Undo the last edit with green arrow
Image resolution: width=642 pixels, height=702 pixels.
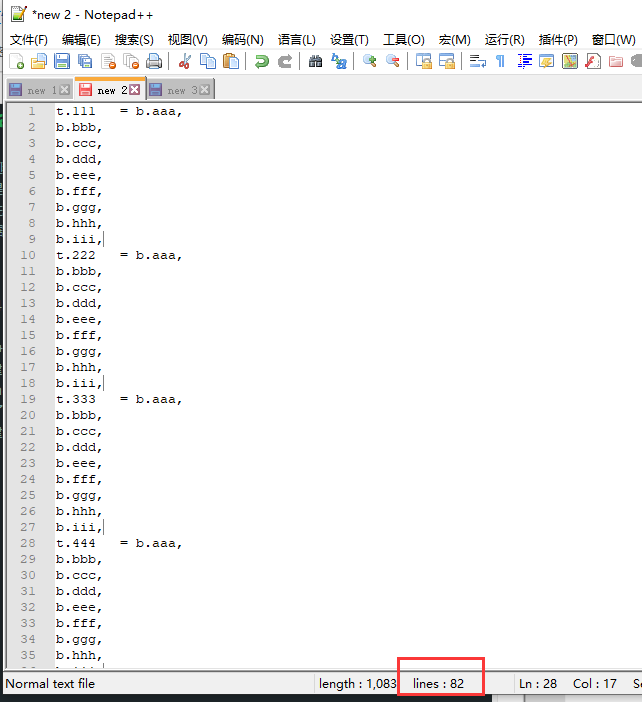click(x=261, y=61)
